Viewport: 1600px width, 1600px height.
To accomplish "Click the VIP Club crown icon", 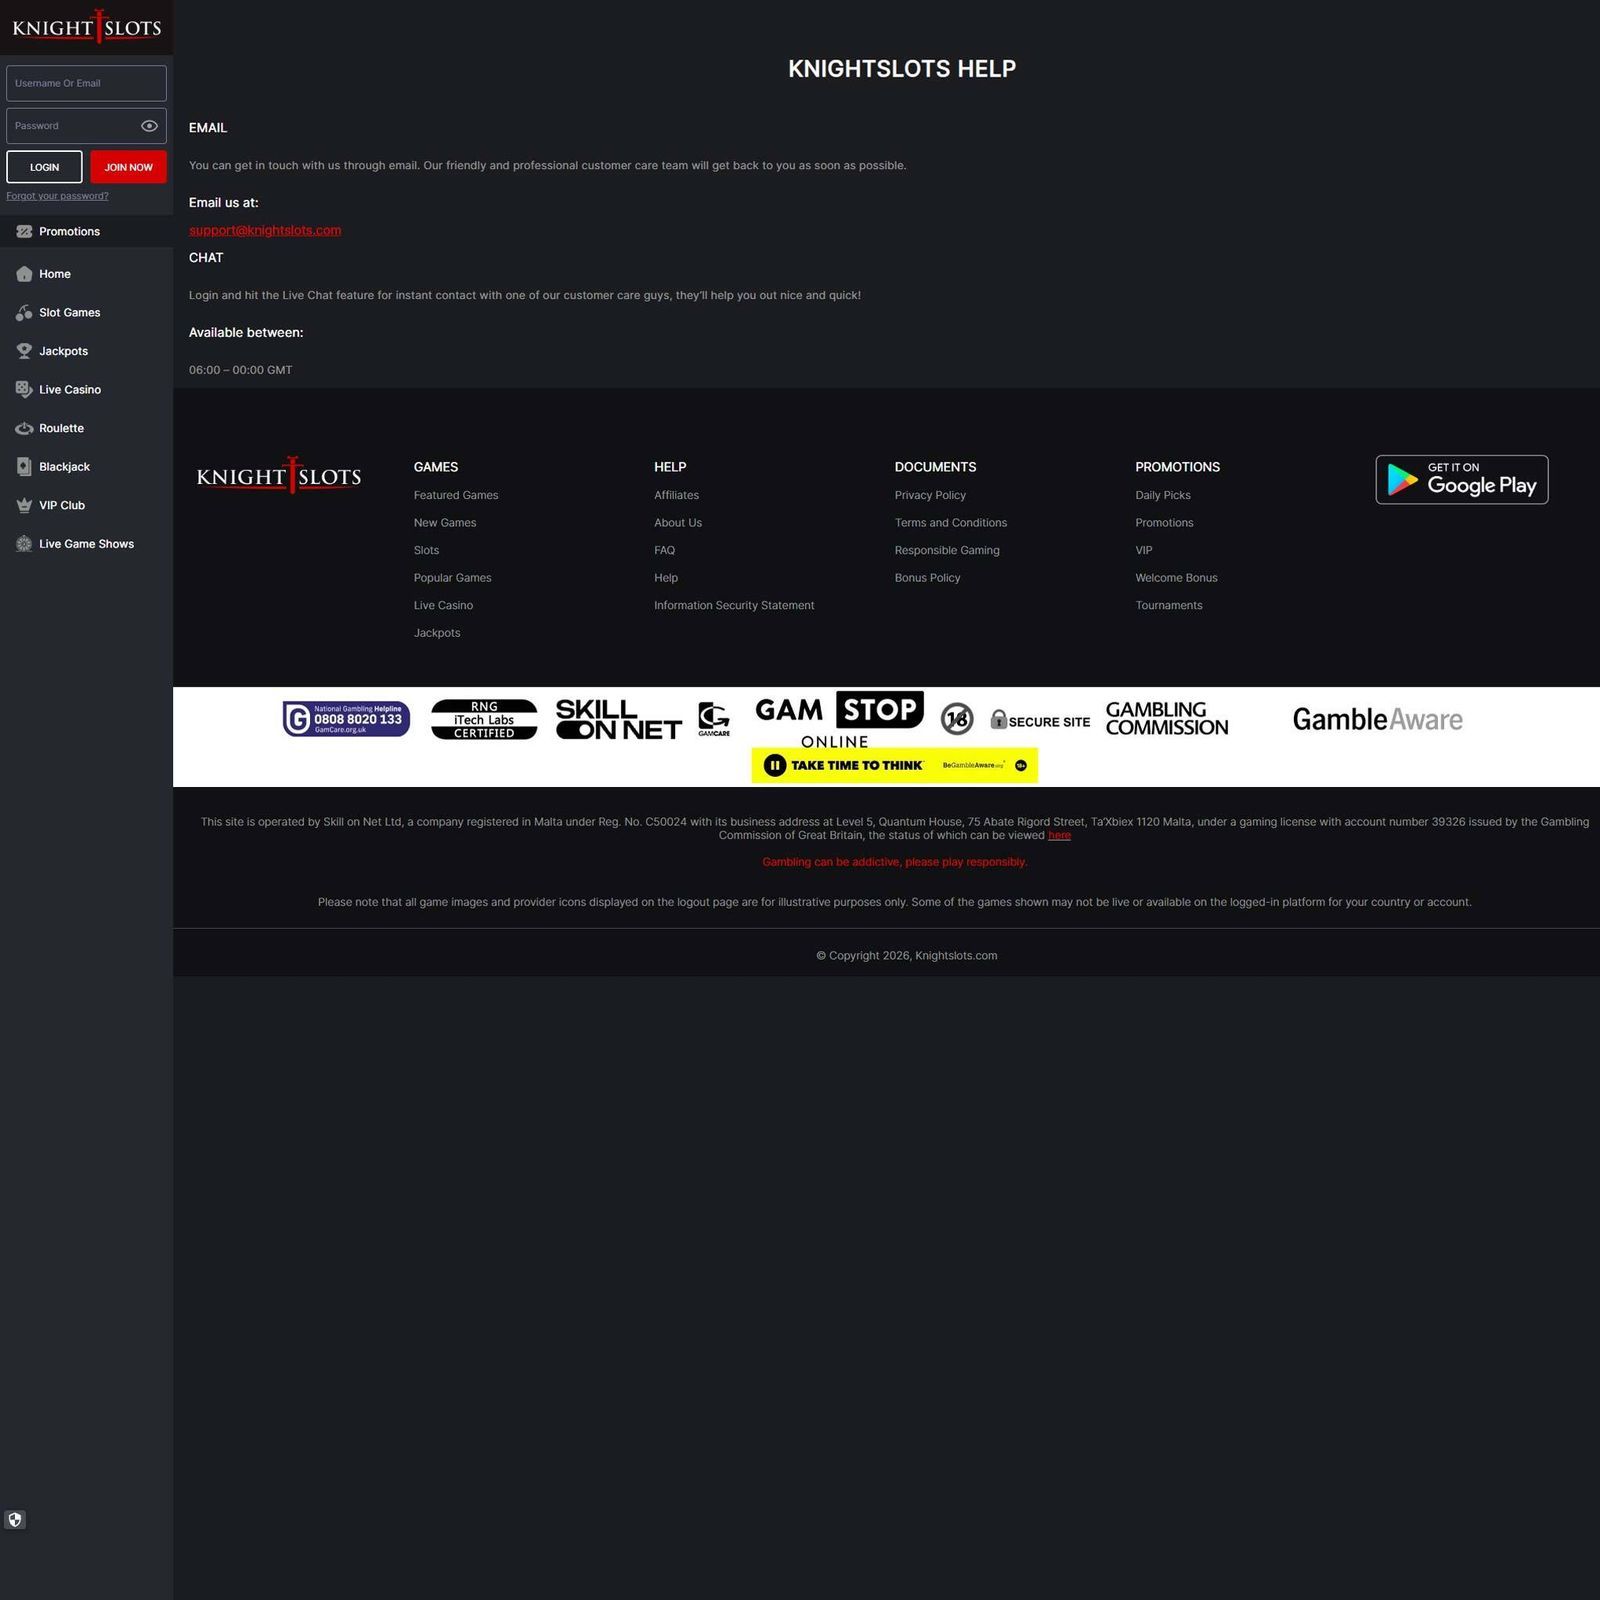I will [24, 506].
